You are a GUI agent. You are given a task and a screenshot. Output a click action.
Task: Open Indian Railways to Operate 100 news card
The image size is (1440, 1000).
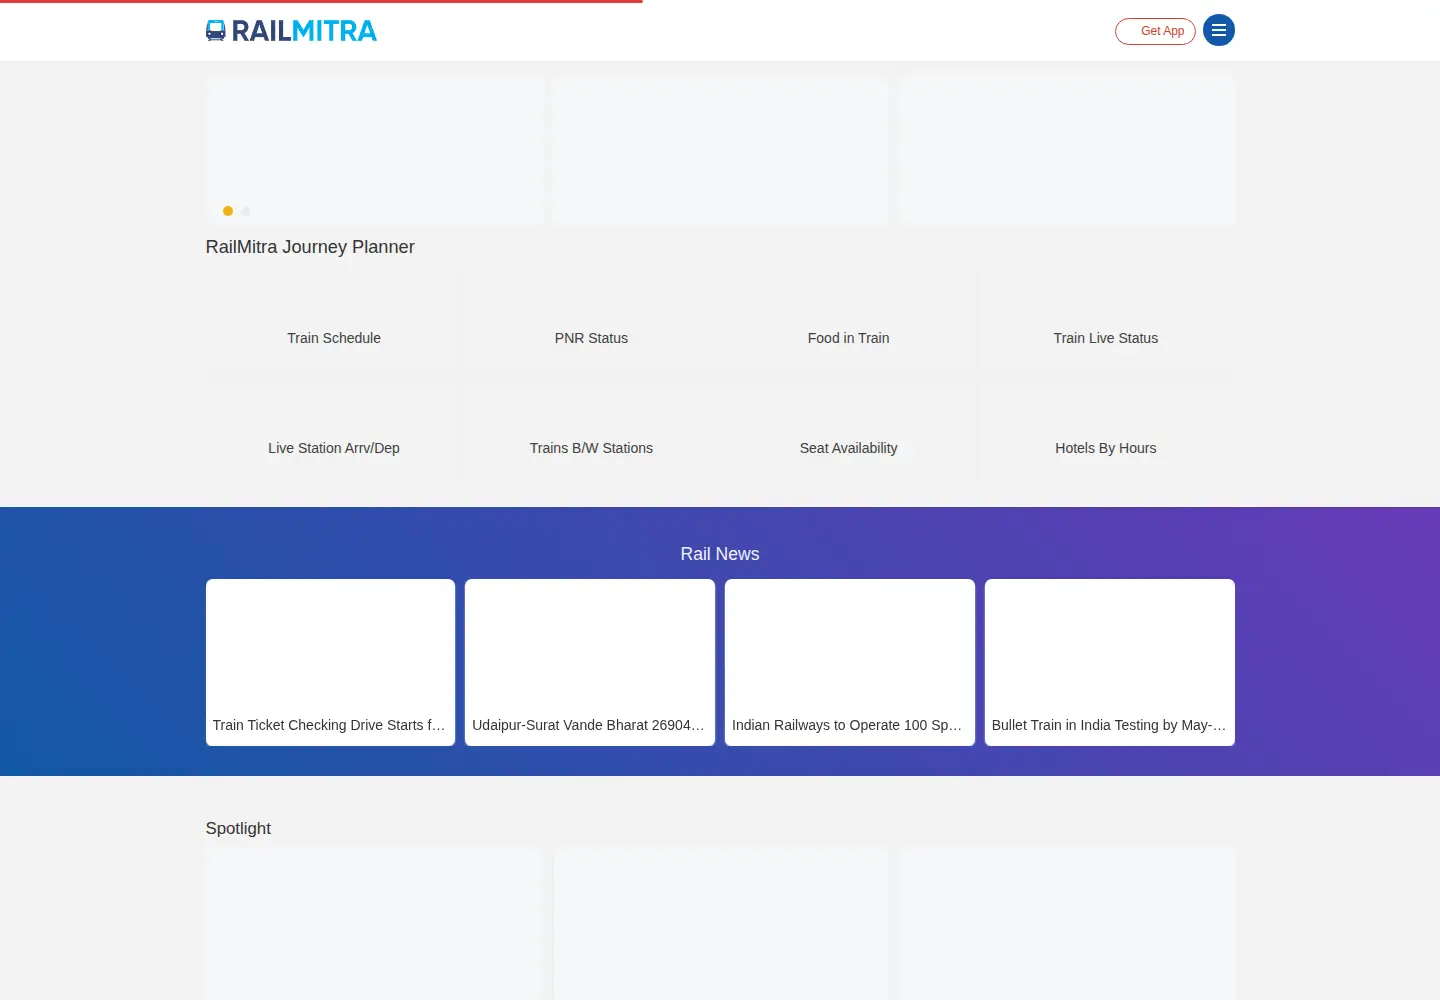[850, 662]
